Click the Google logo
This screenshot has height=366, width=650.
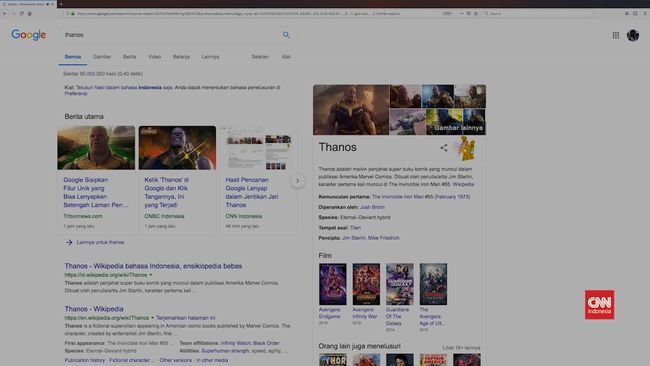coord(29,35)
